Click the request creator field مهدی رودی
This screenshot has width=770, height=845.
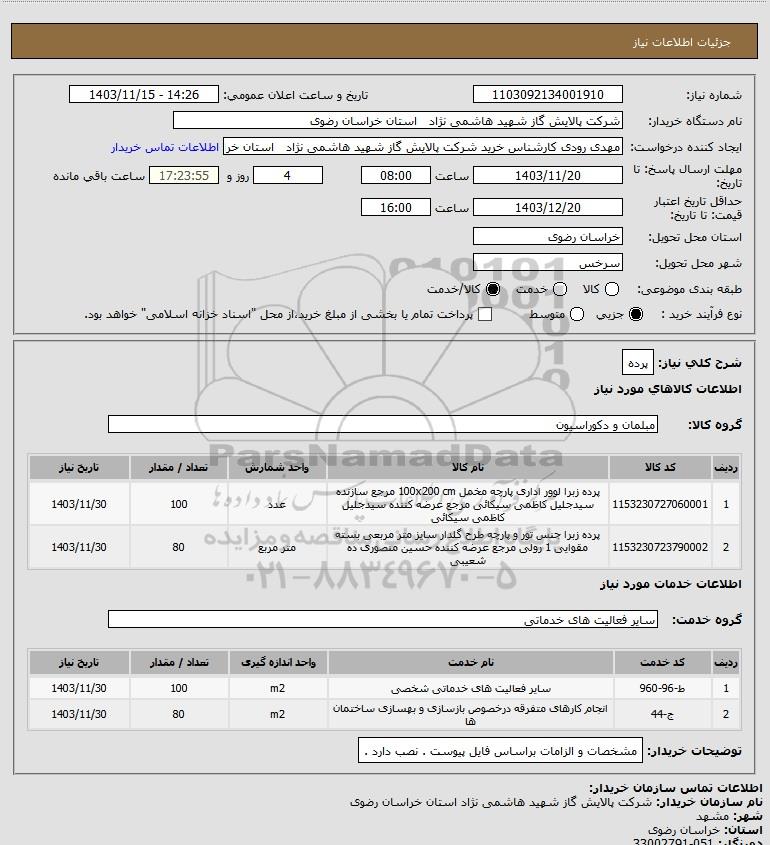tap(423, 147)
